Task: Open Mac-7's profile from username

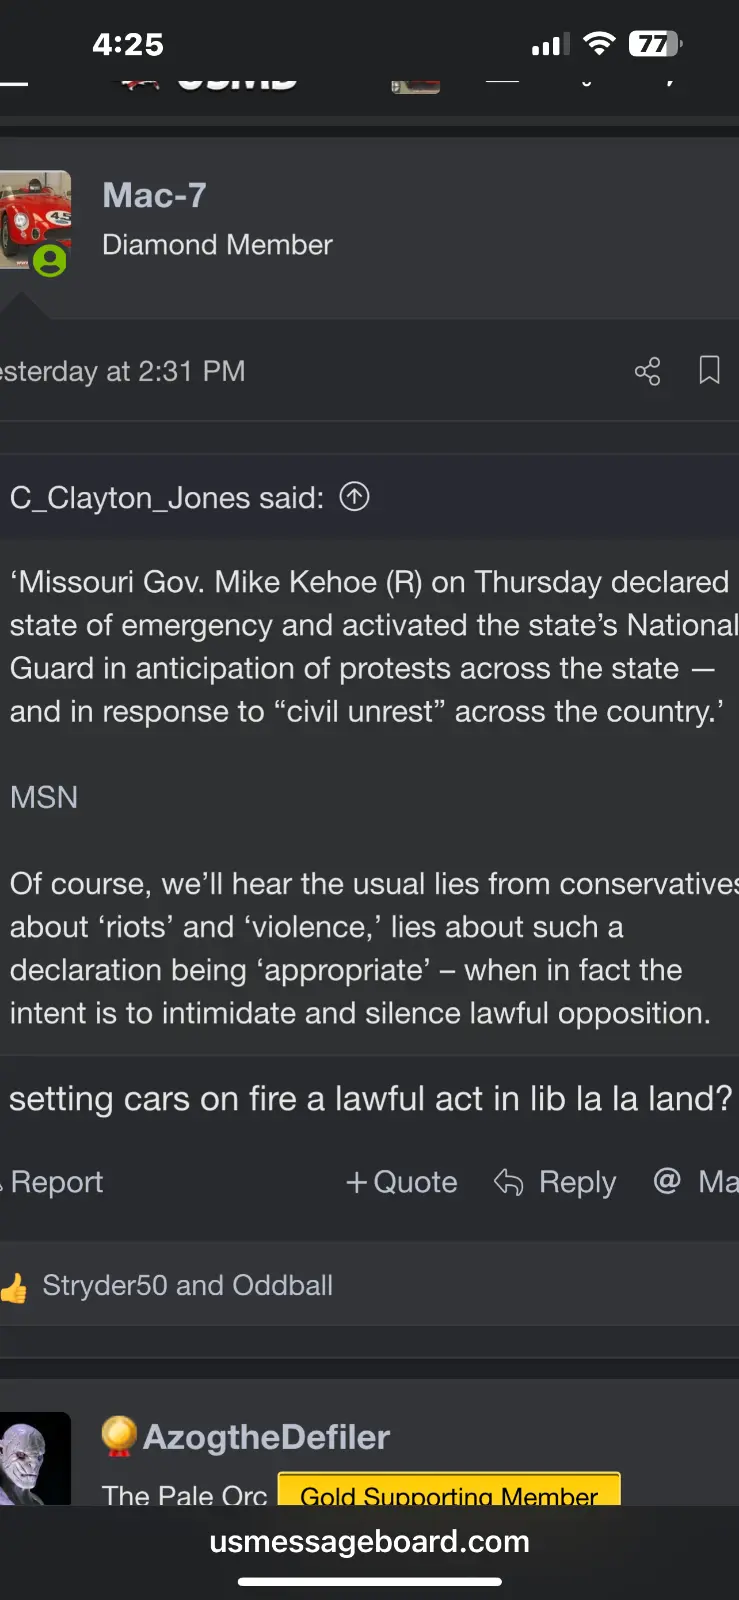Action: (x=154, y=195)
